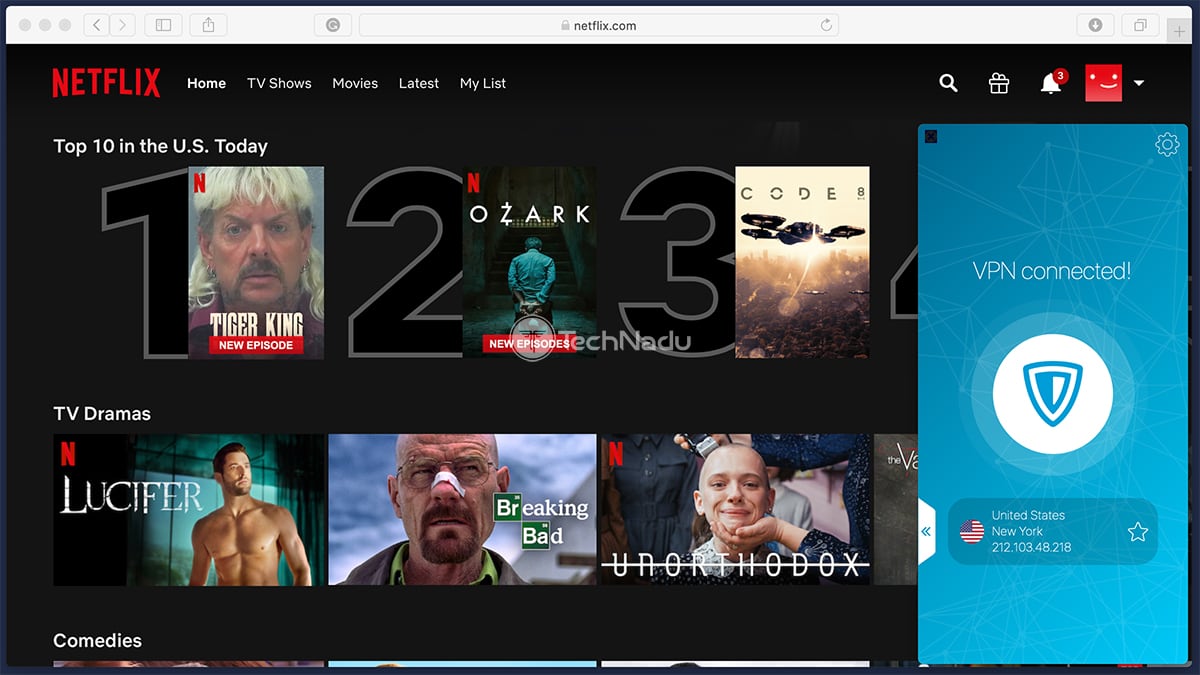
Task: Show Safari tab overview
Action: click(1140, 25)
